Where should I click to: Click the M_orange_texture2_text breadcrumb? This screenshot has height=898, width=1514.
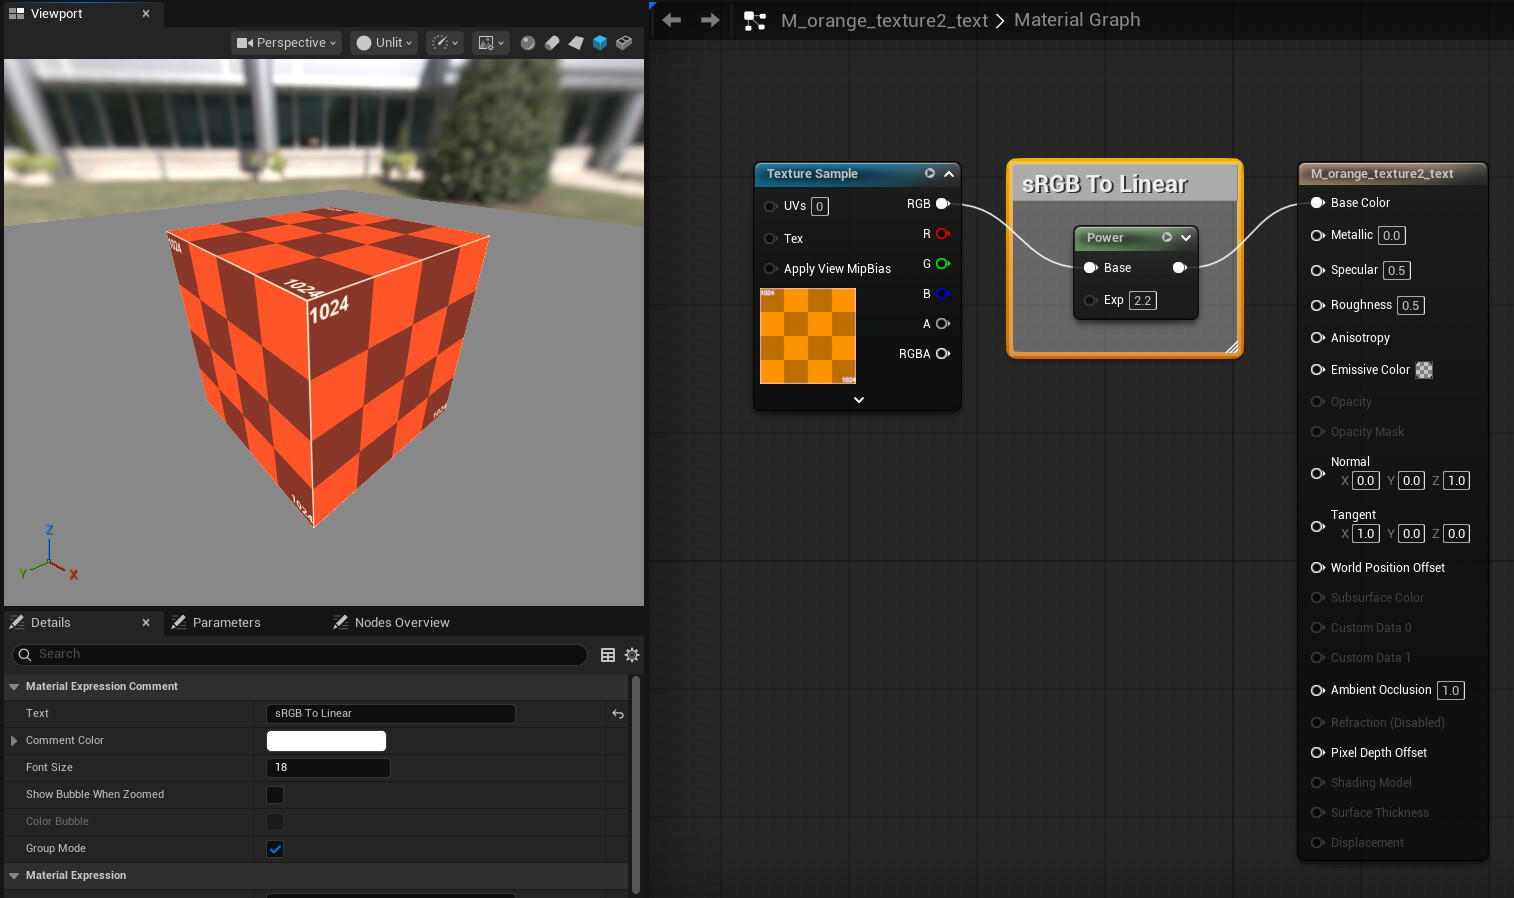point(884,21)
